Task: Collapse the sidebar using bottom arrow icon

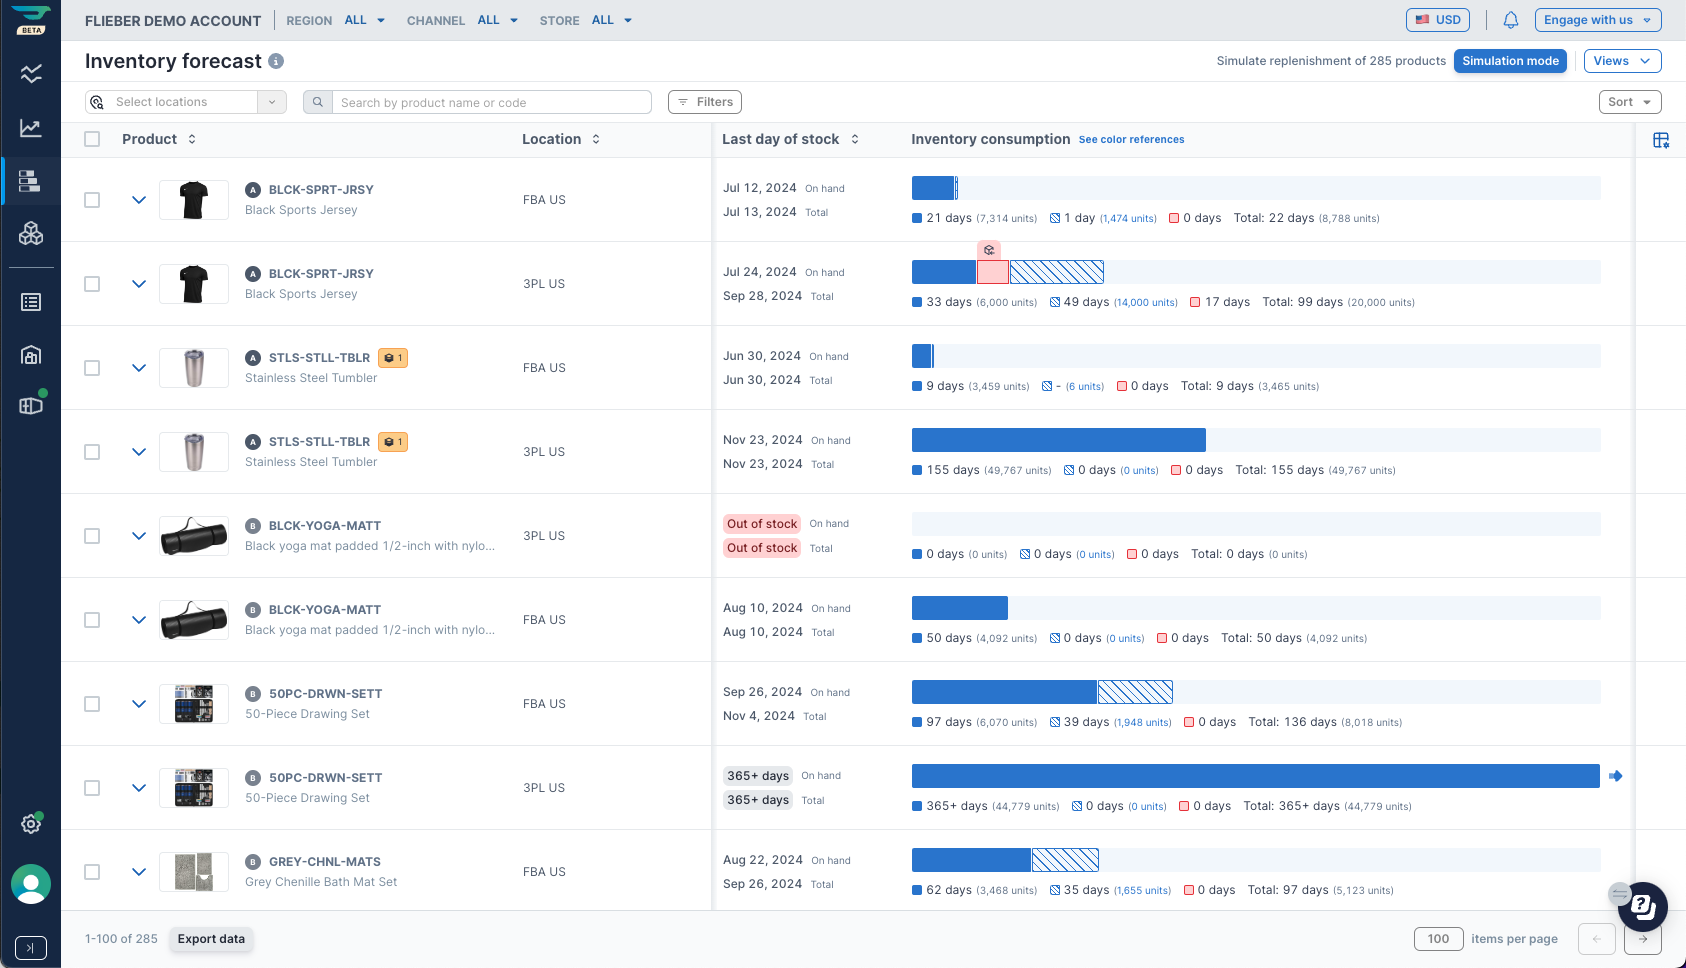Action: (x=30, y=948)
